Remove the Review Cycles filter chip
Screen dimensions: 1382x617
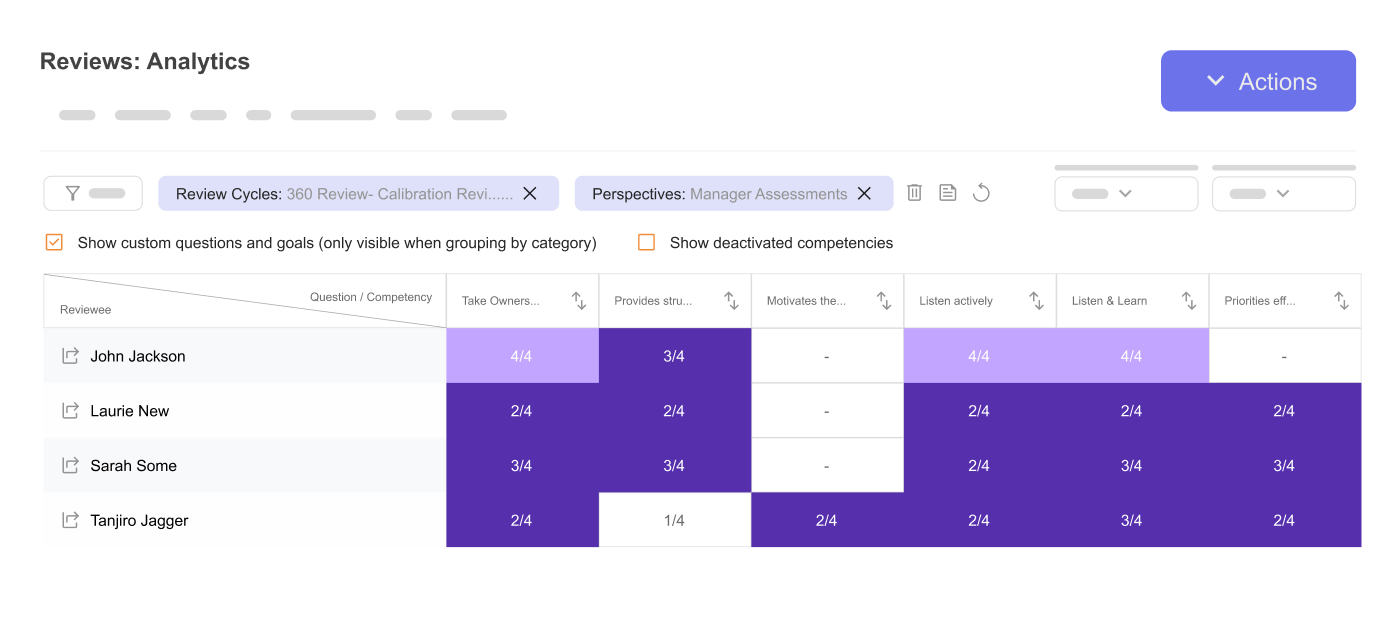coord(530,193)
